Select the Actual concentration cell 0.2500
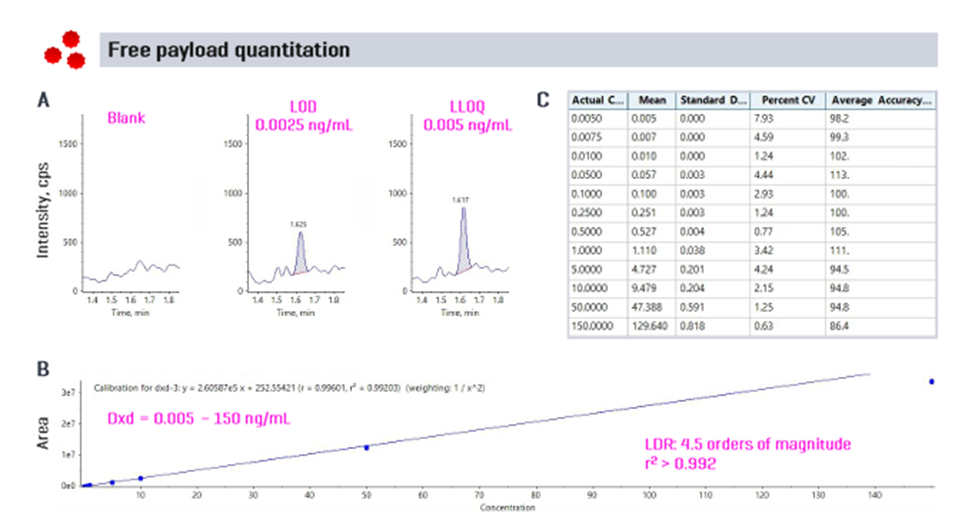Viewport: 975px width, 513px height. 586,213
